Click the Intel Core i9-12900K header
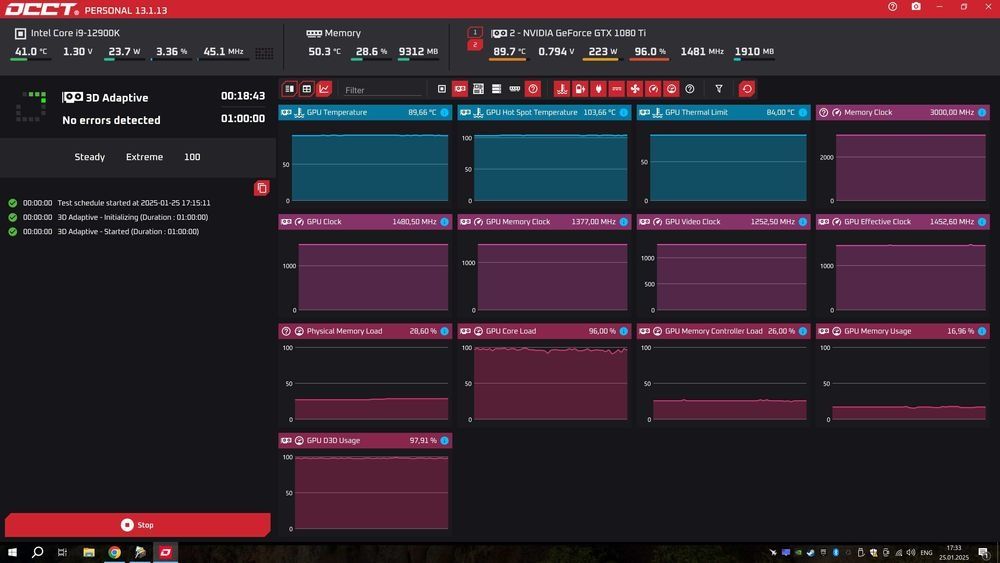Image resolution: width=1000 pixels, height=563 pixels. coord(75,33)
